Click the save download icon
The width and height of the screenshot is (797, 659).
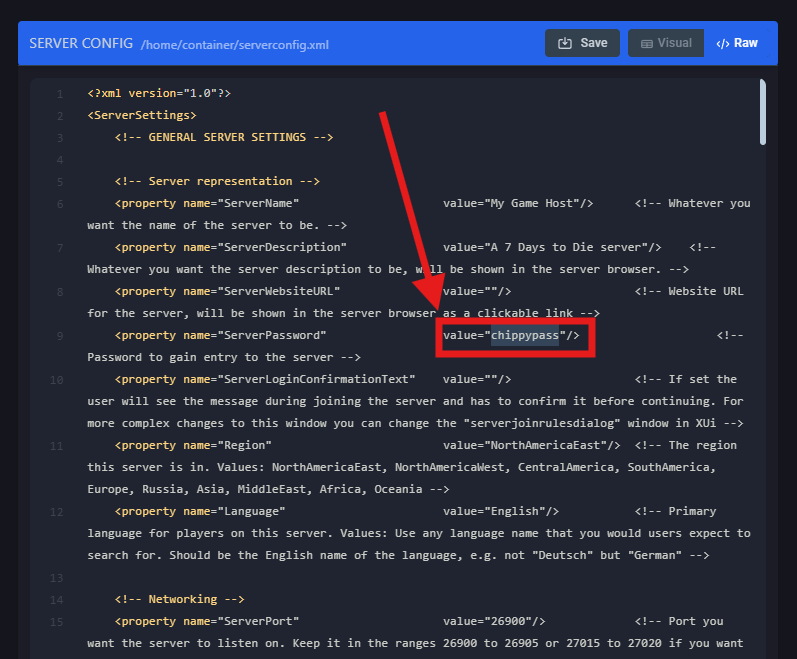[565, 43]
